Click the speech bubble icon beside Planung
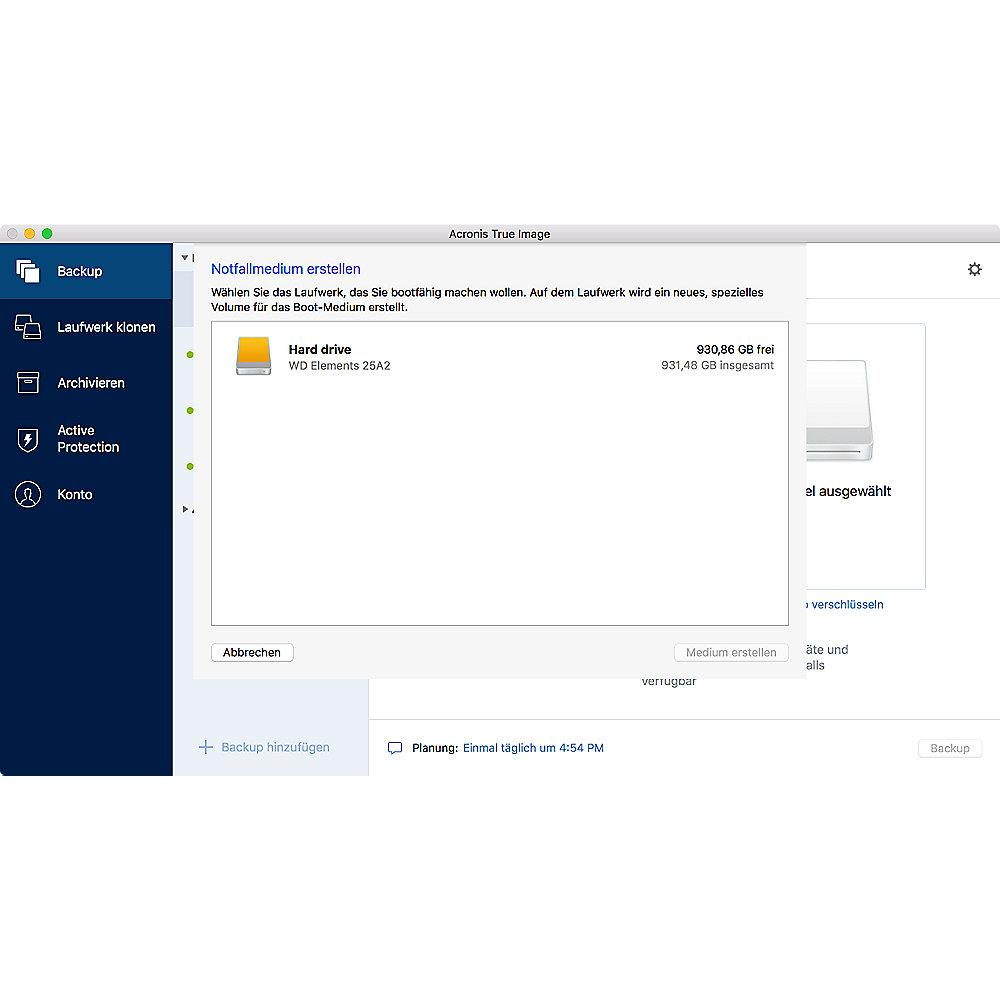1000x1000 pixels. coord(395,748)
